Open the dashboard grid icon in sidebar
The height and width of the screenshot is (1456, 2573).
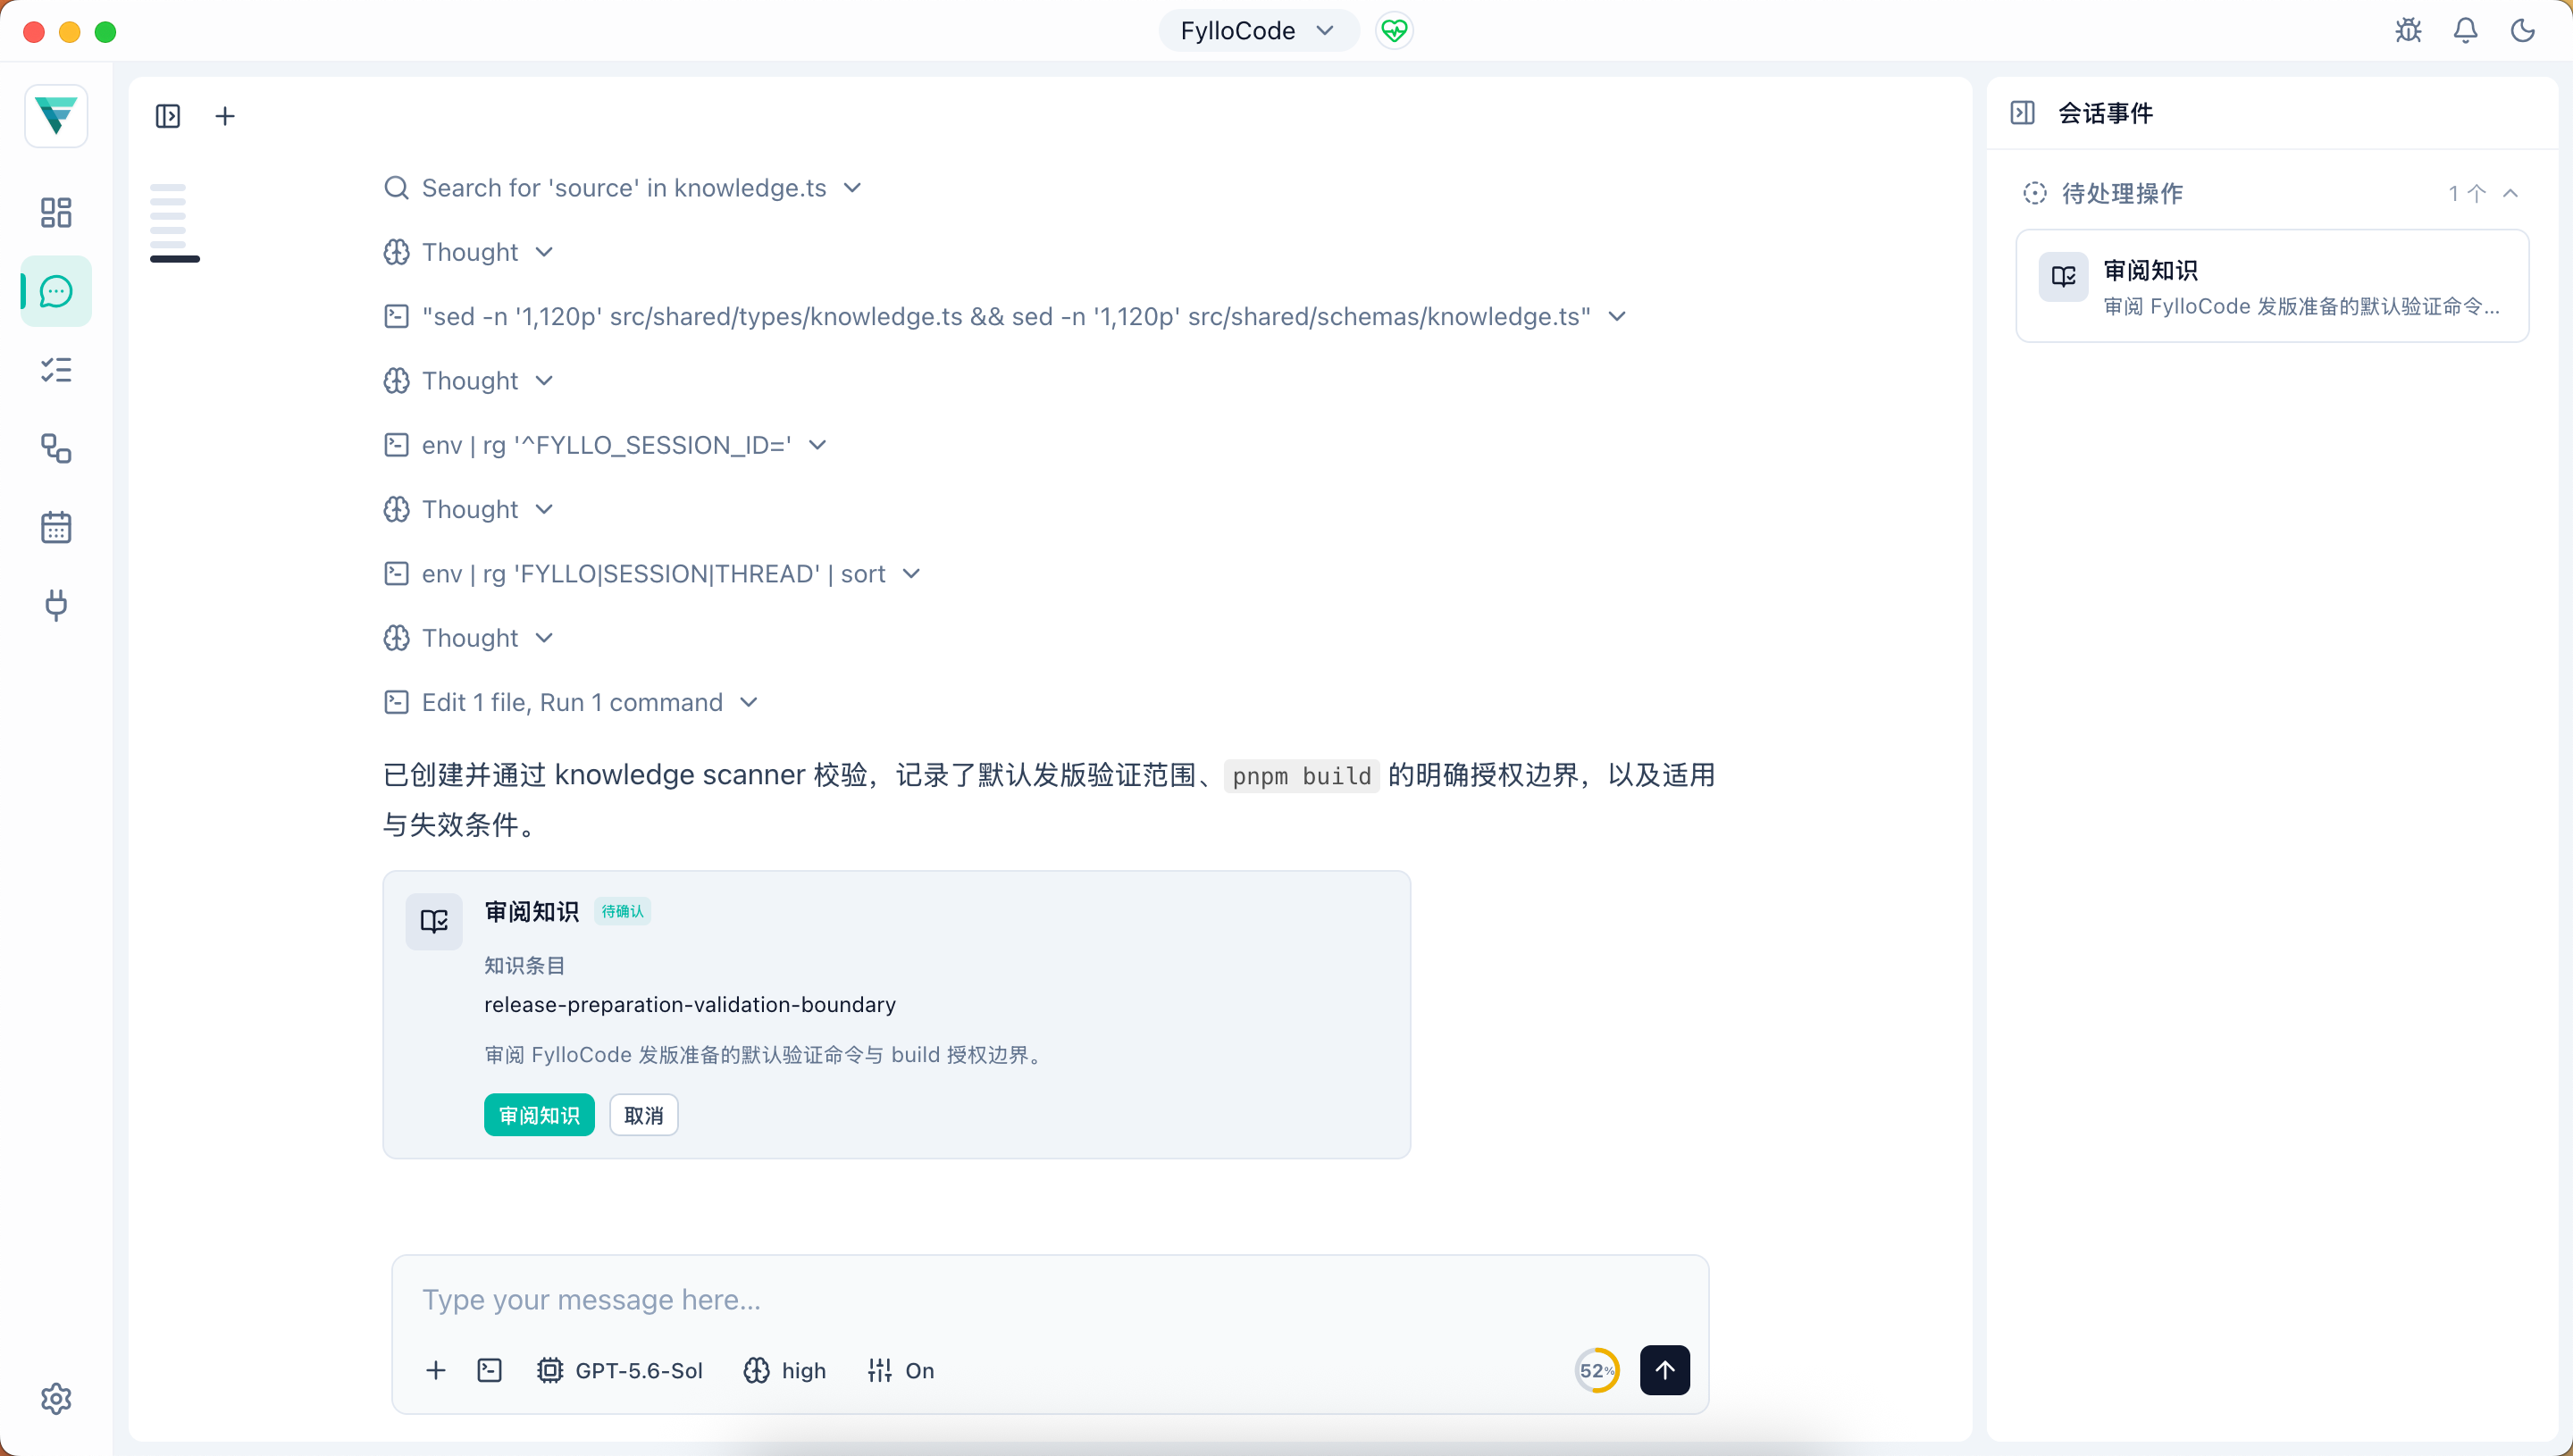tap(56, 212)
